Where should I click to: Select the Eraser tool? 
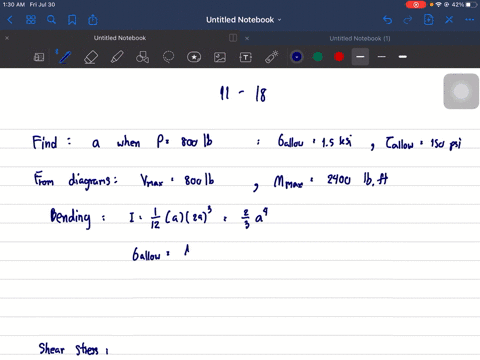(x=91, y=57)
